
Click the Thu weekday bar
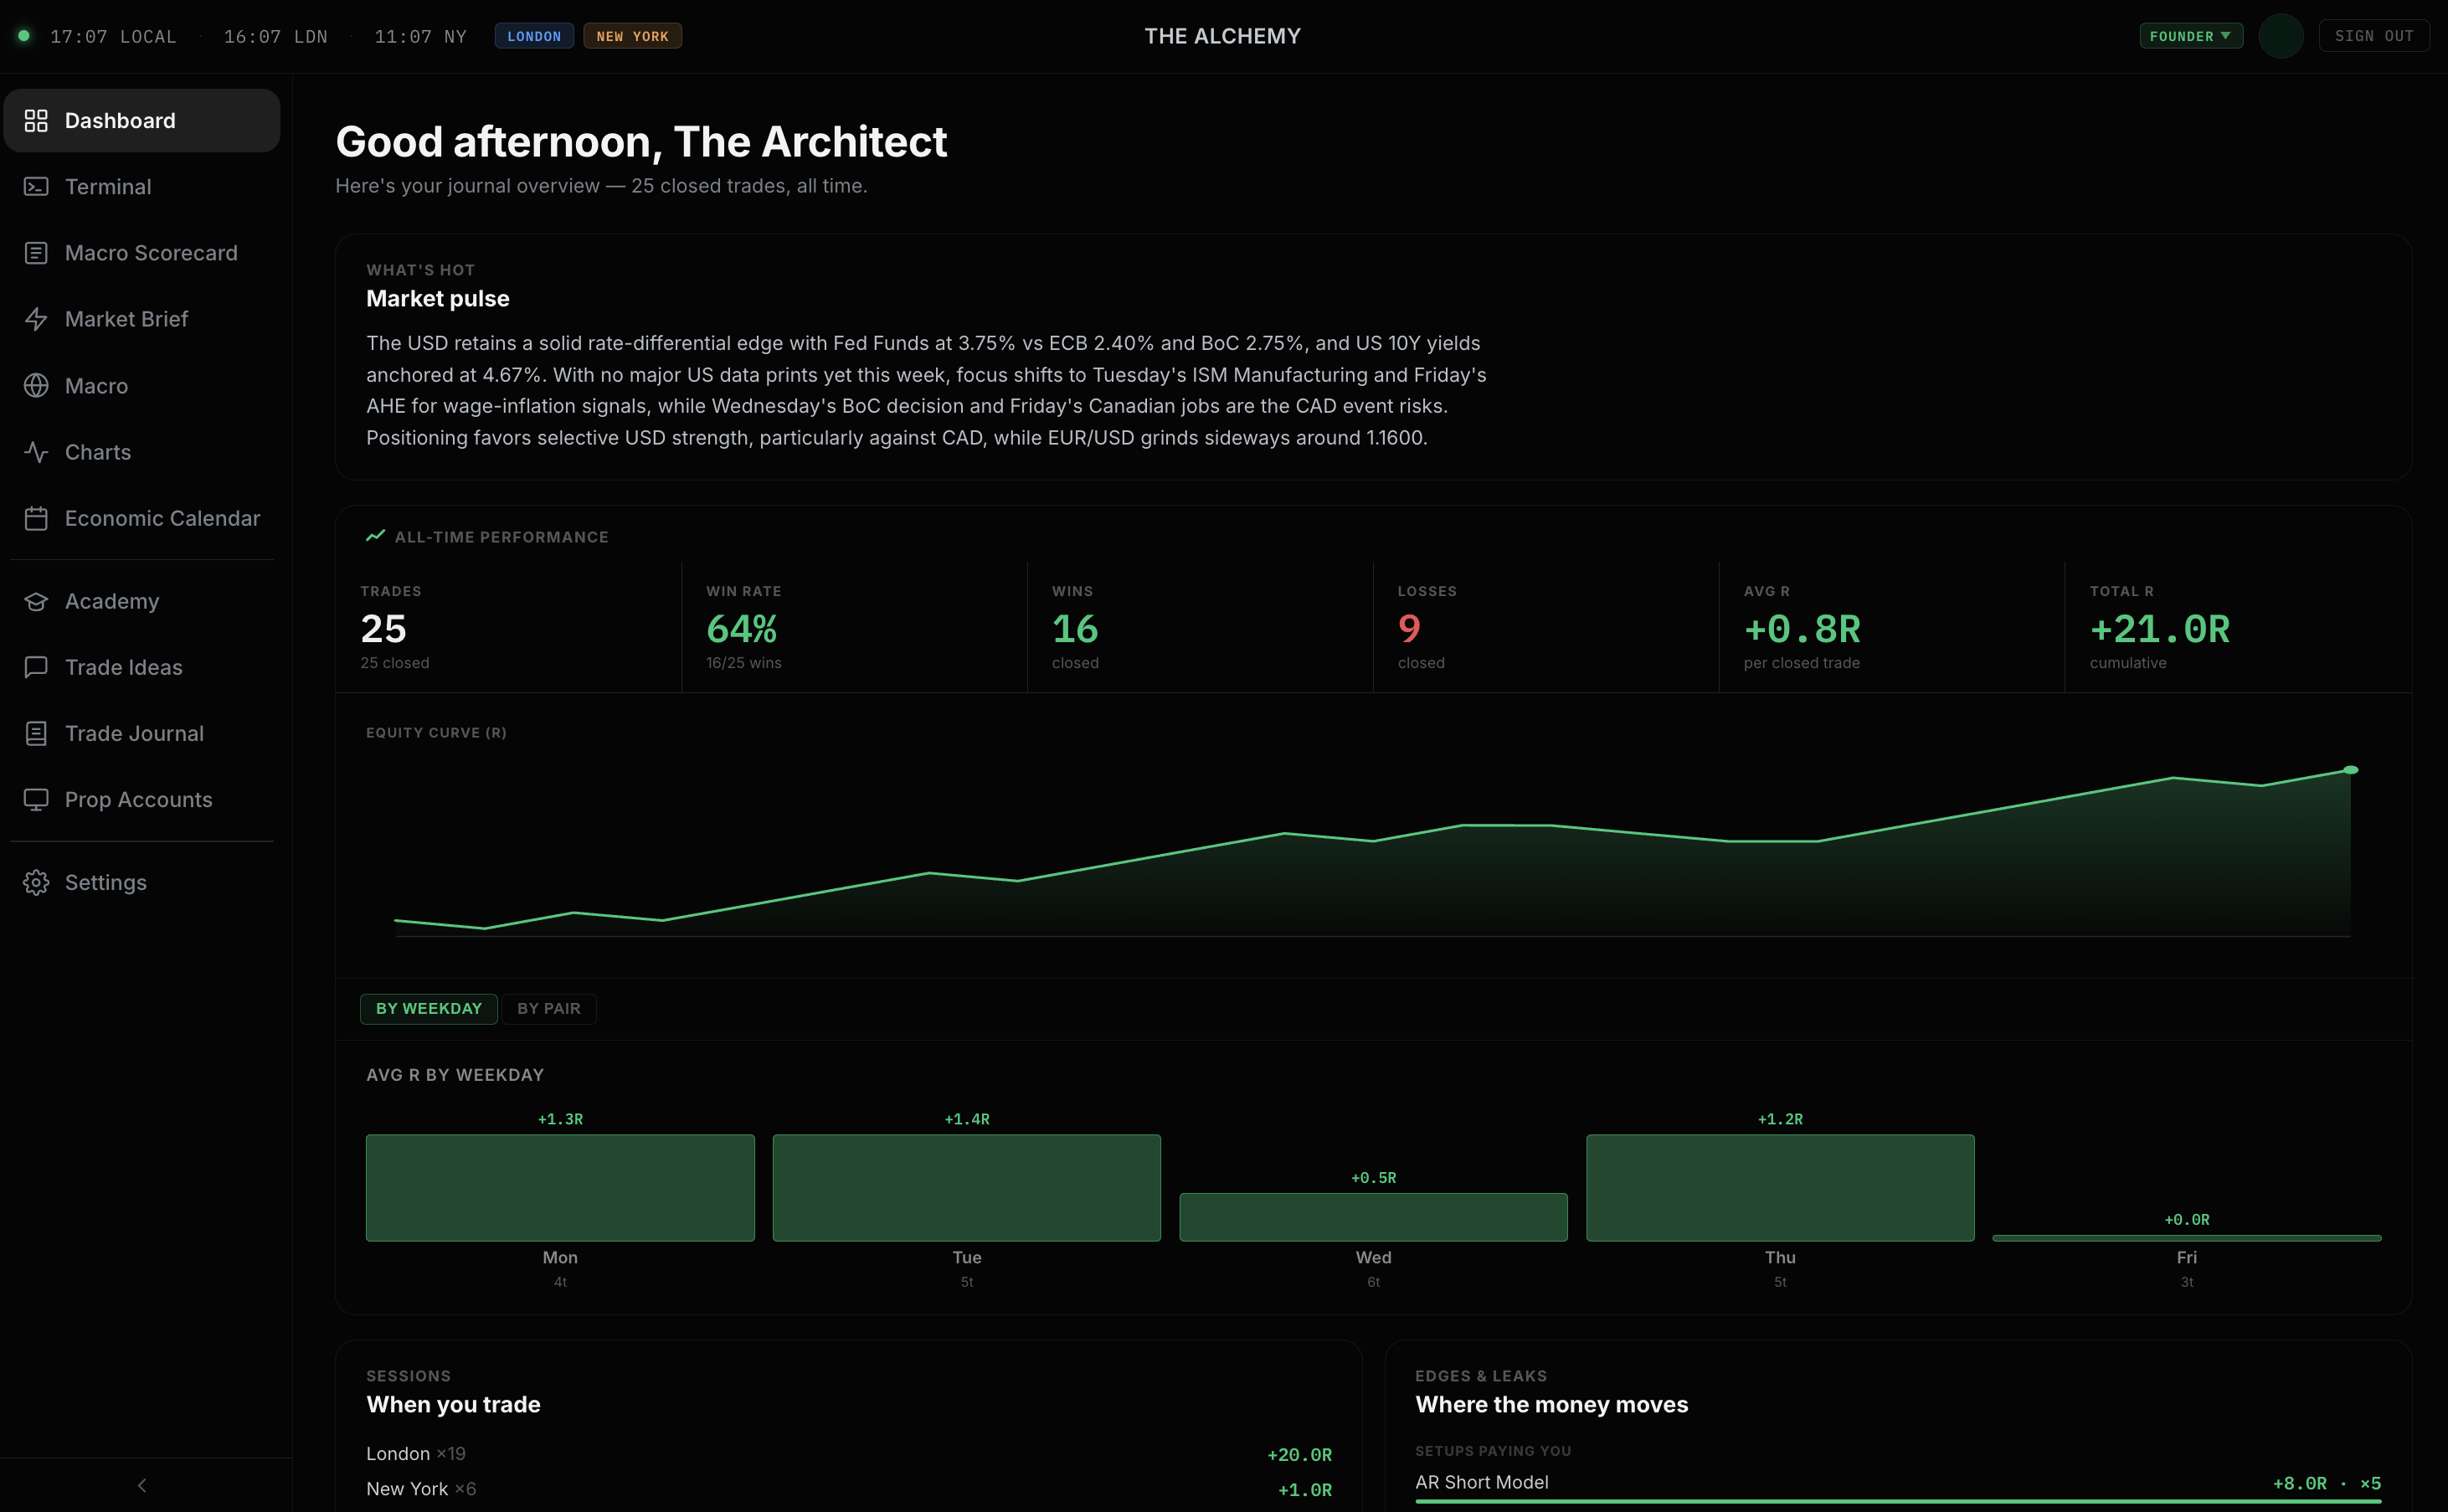pos(1780,1188)
